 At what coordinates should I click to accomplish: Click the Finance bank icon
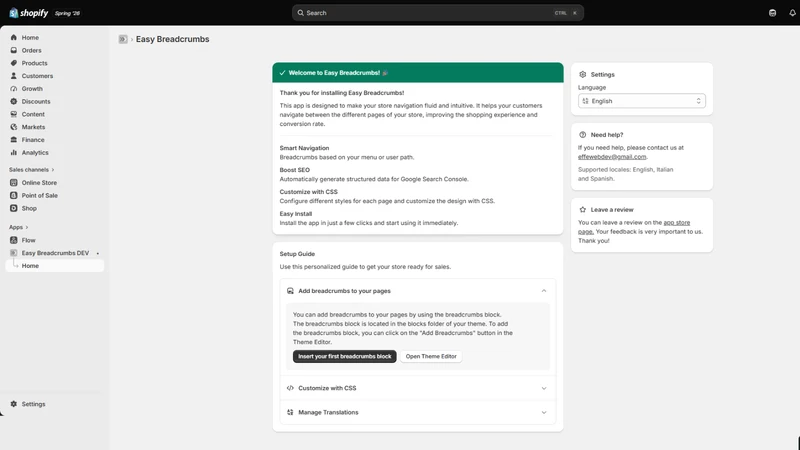point(14,139)
